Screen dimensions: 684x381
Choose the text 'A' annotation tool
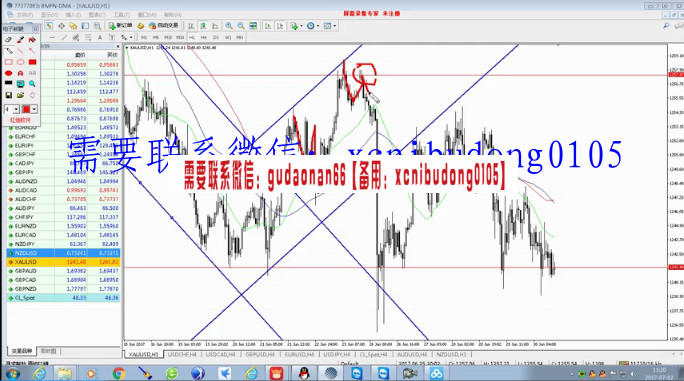point(21,73)
